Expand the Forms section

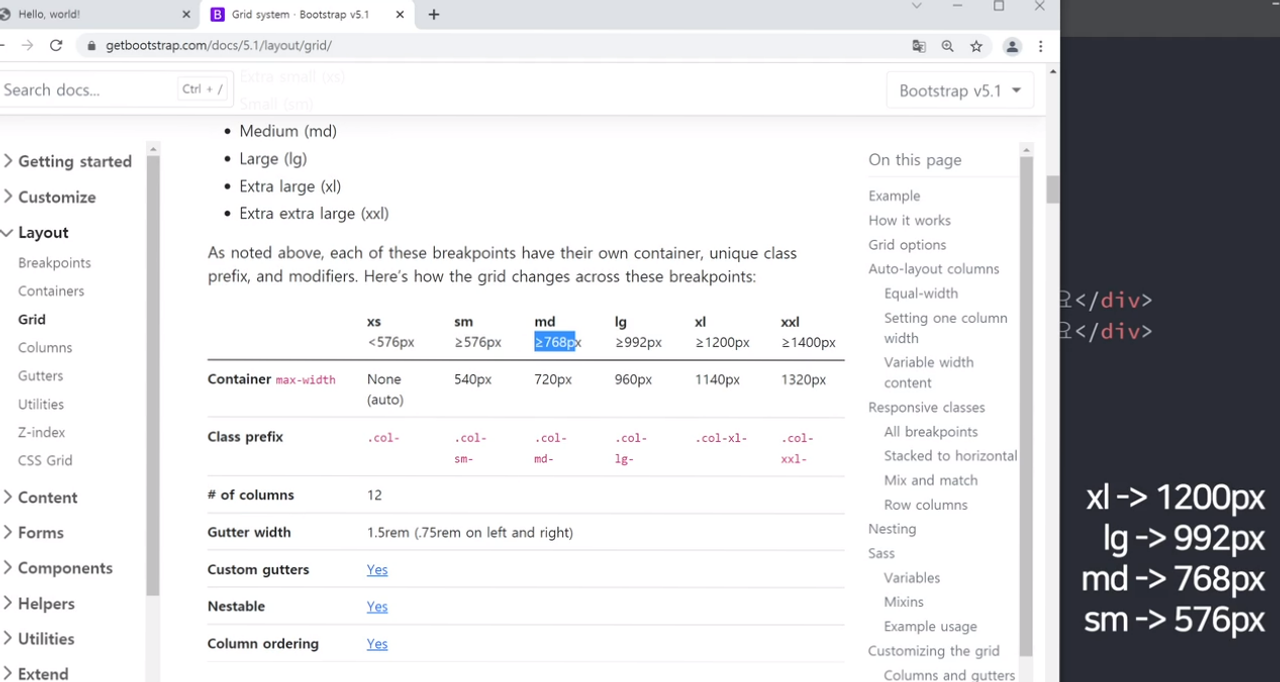pyautogui.click(x=33, y=533)
